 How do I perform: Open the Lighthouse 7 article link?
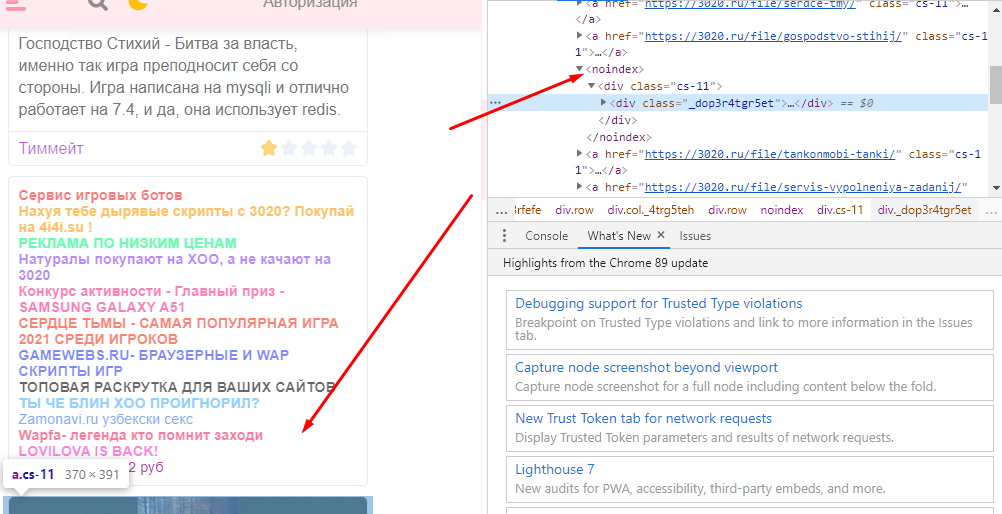[555, 469]
